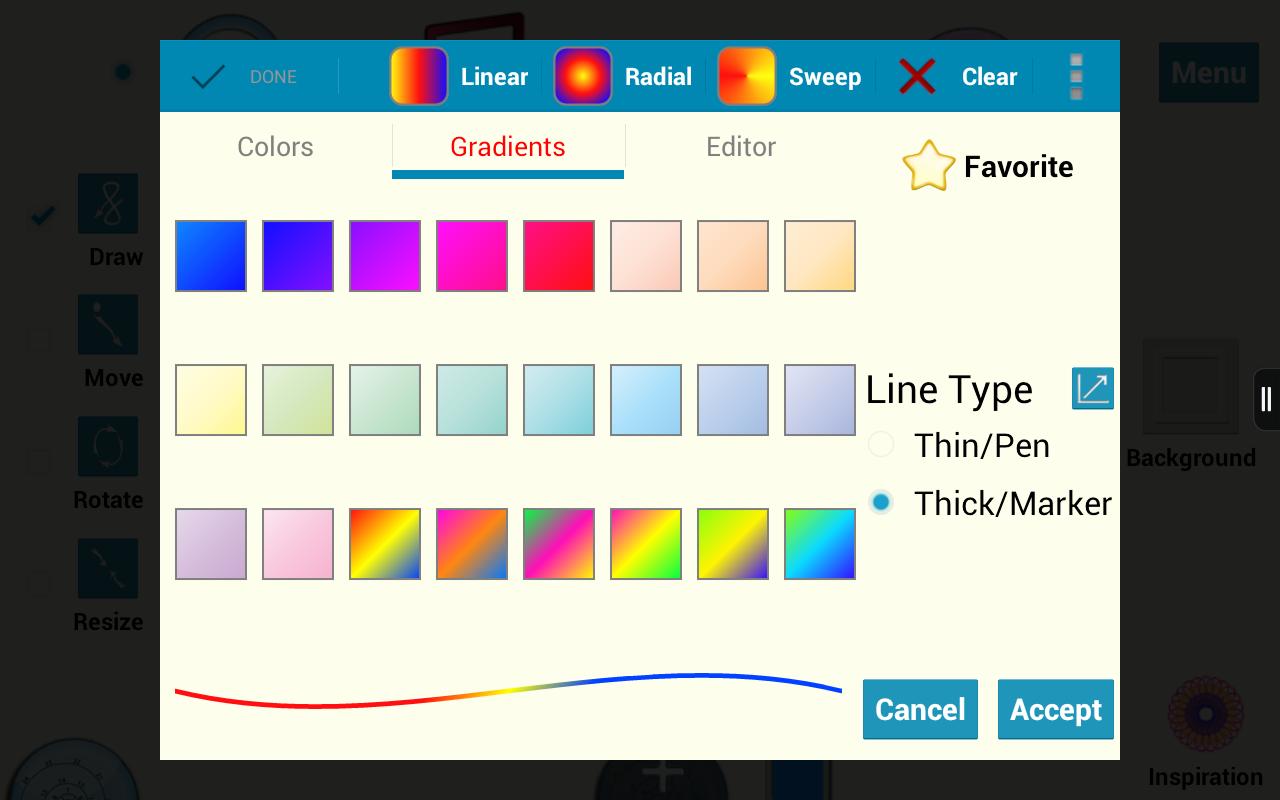Image resolution: width=1280 pixels, height=800 pixels.
Task: Open the overflow menu in the title bar
Action: click(x=1076, y=76)
